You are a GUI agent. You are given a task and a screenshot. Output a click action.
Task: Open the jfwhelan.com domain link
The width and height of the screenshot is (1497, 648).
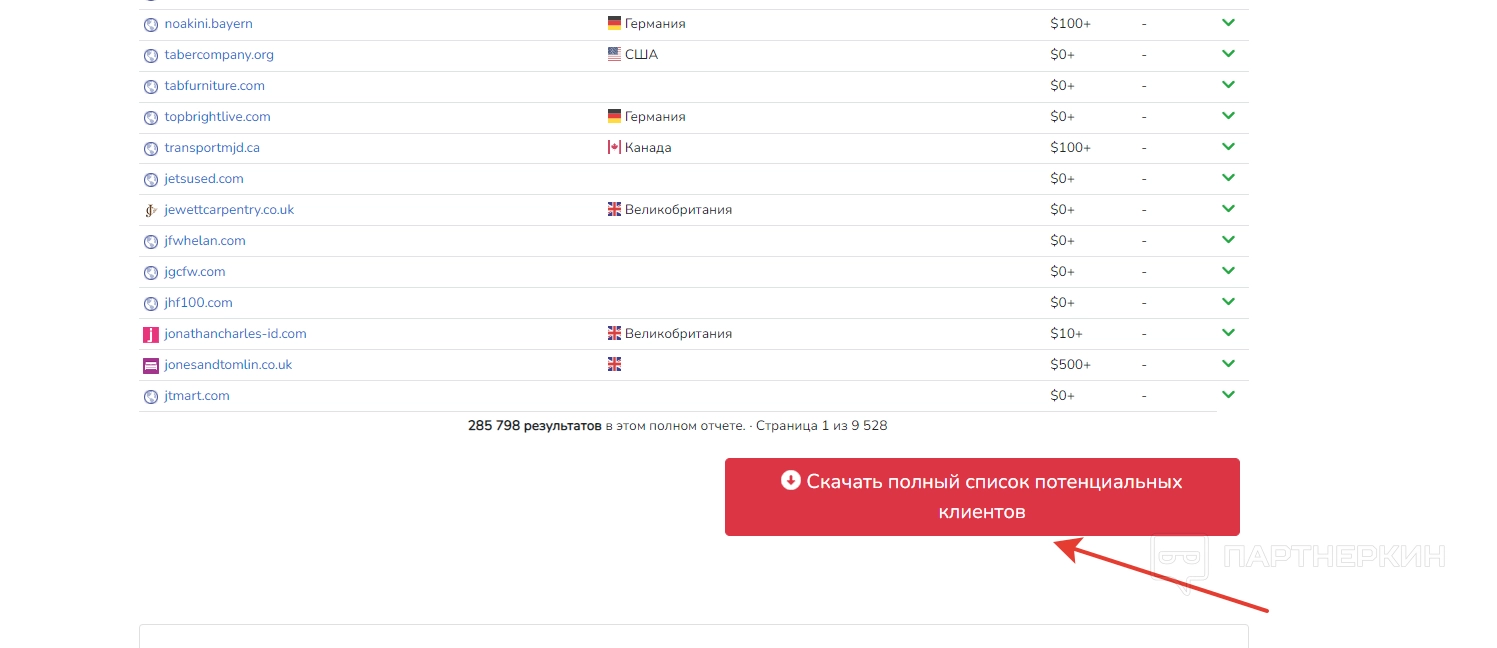[x=205, y=241]
